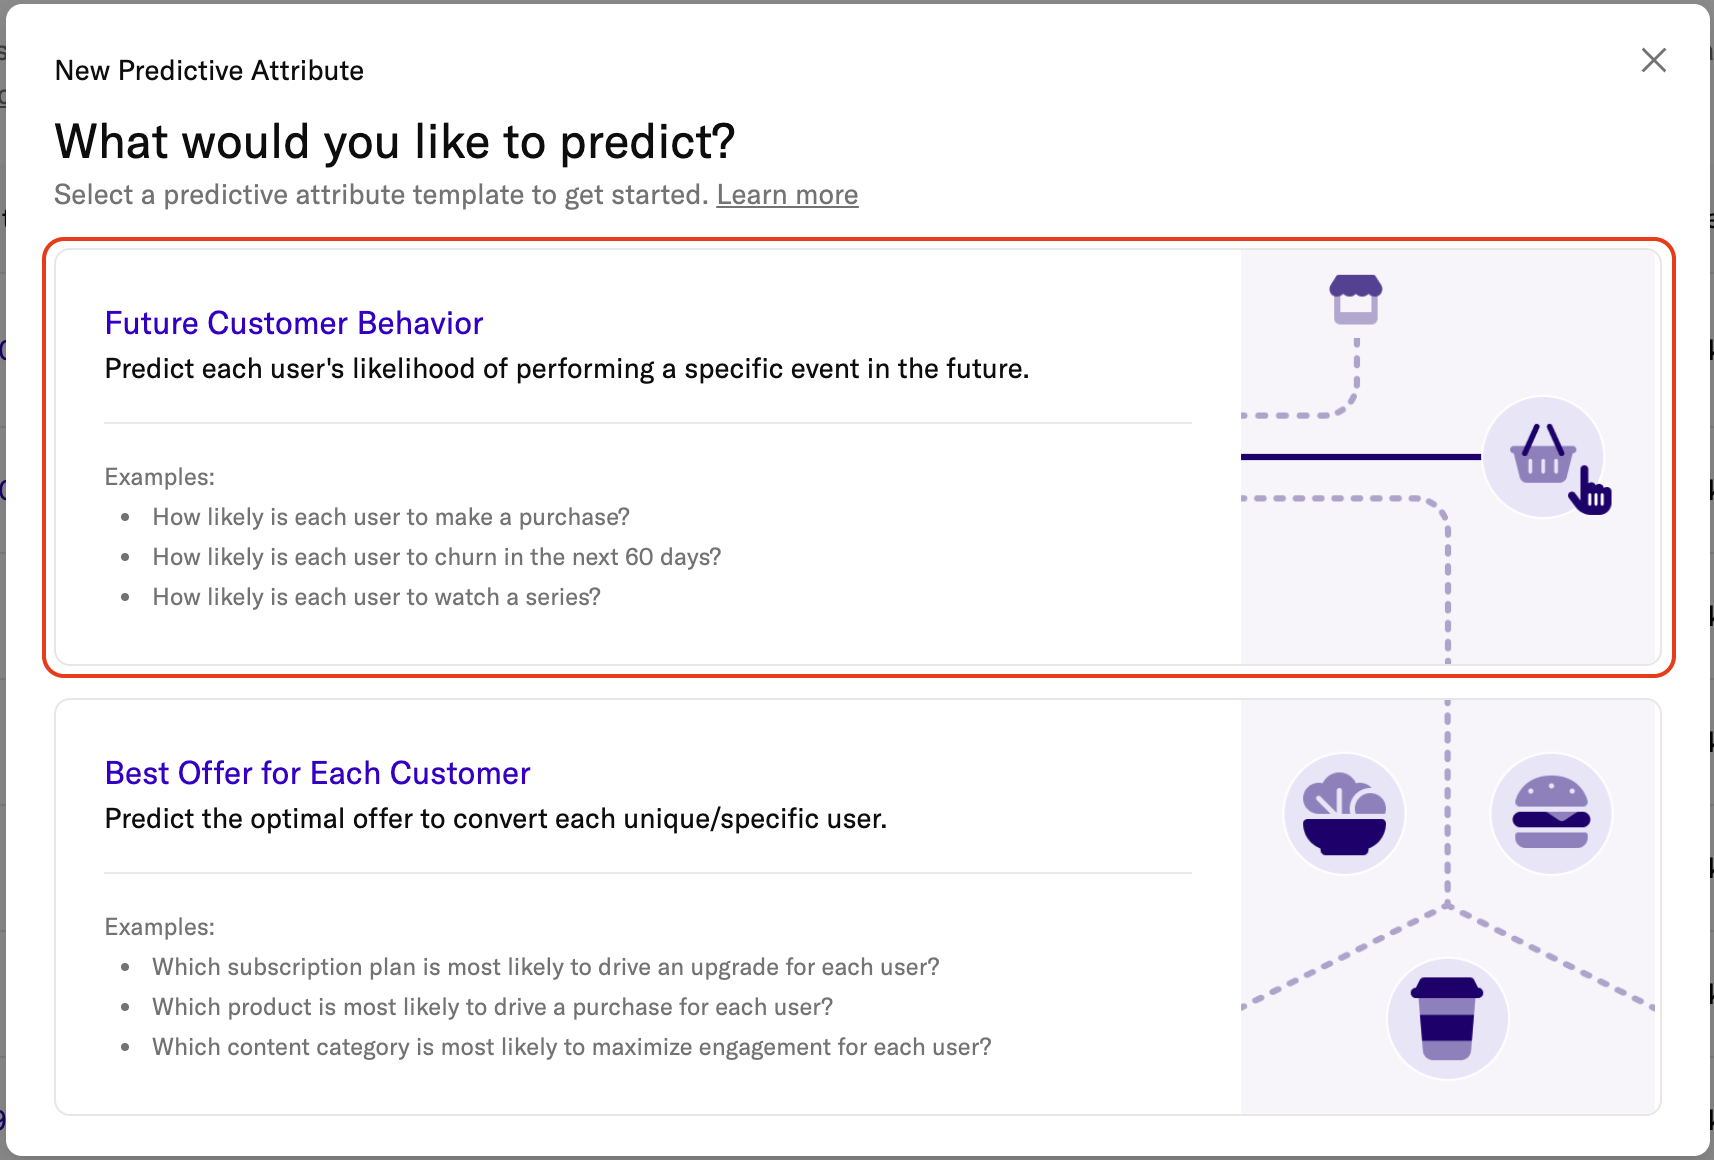Click the 'What would you like to predict?' heading
The height and width of the screenshot is (1160, 1714).
coord(395,142)
